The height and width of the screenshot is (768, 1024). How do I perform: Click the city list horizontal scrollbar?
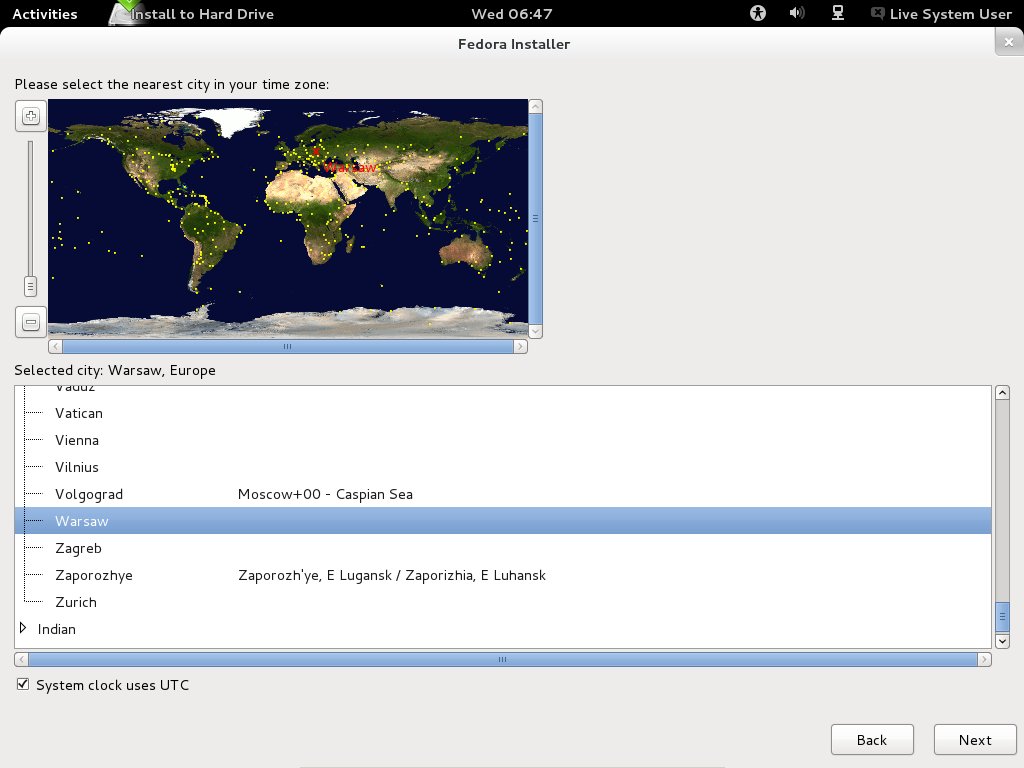pyautogui.click(x=502, y=660)
